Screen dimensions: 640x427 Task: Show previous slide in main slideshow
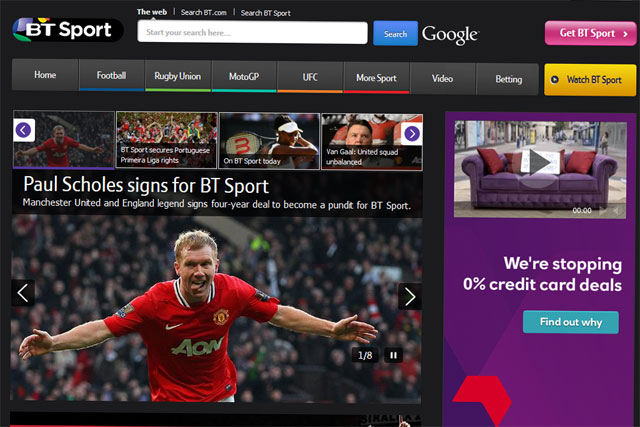point(23,293)
